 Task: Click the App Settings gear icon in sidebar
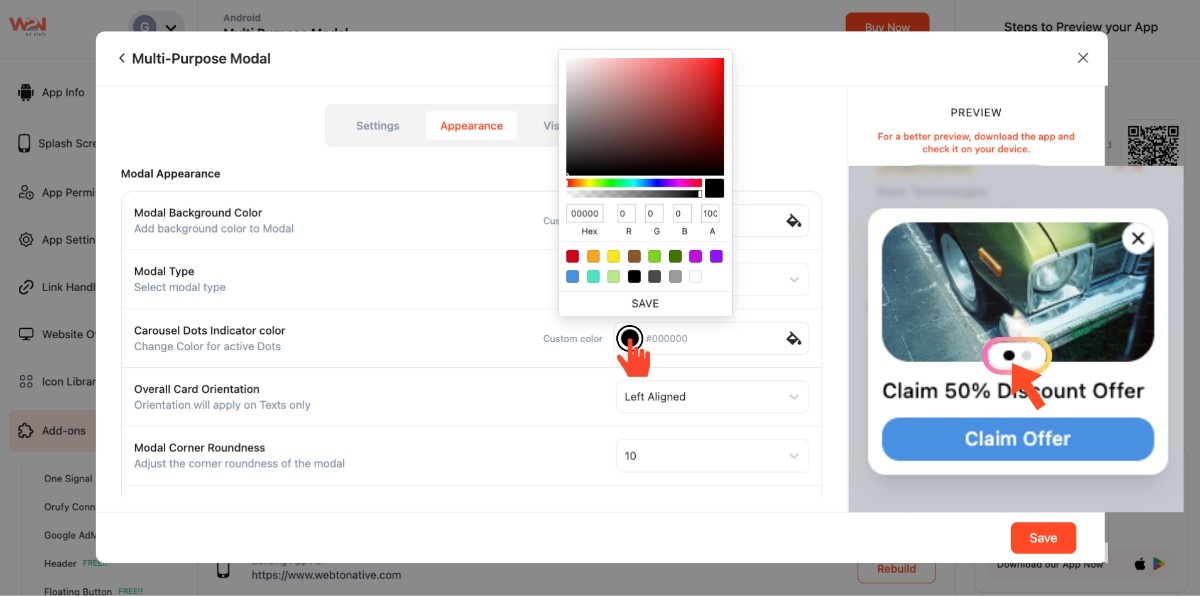coord(26,240)
